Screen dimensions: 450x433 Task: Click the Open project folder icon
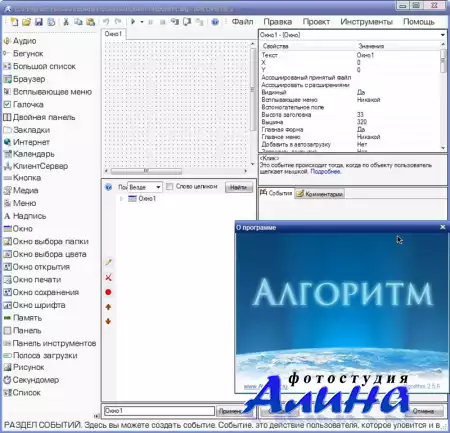pyautogui.click(x=26, y=22)
